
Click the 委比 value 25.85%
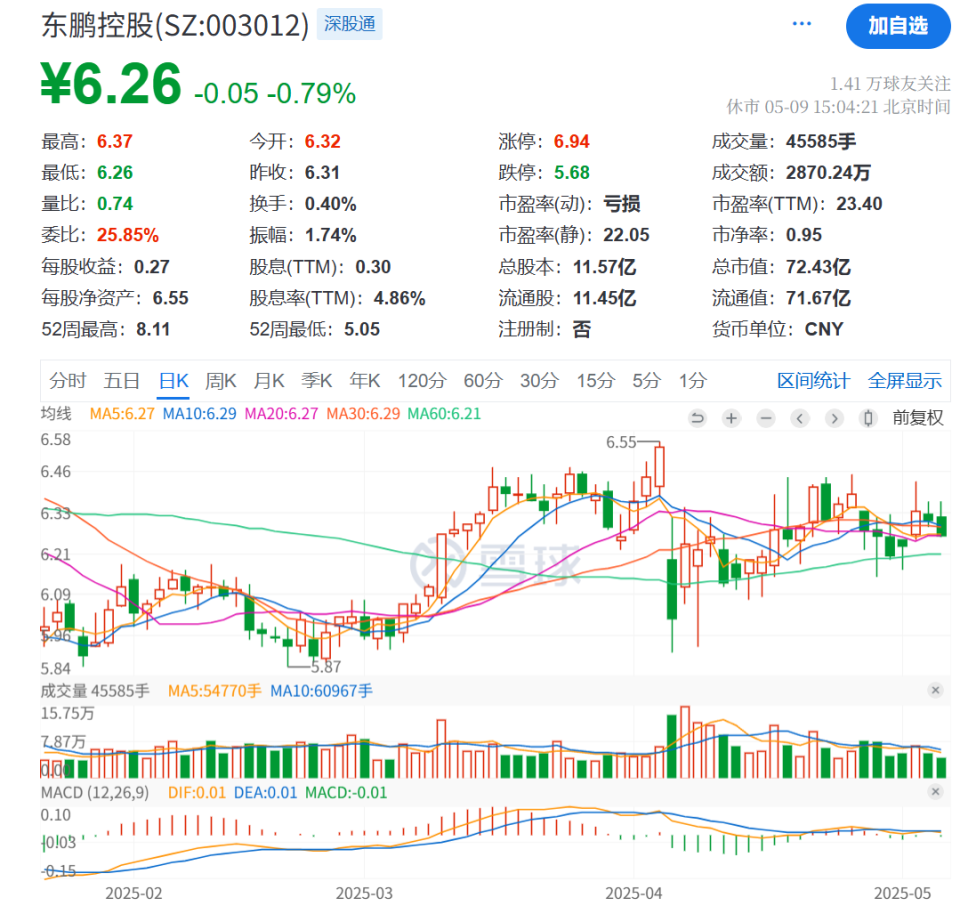128,235
